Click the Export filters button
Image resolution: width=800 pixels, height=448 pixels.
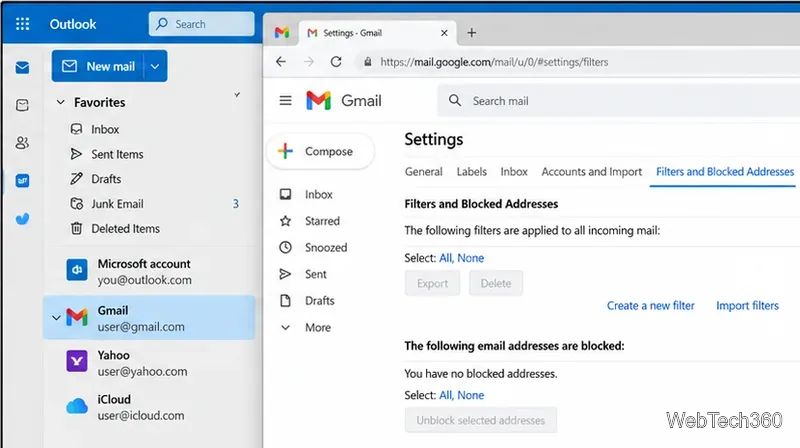(432, 283)
